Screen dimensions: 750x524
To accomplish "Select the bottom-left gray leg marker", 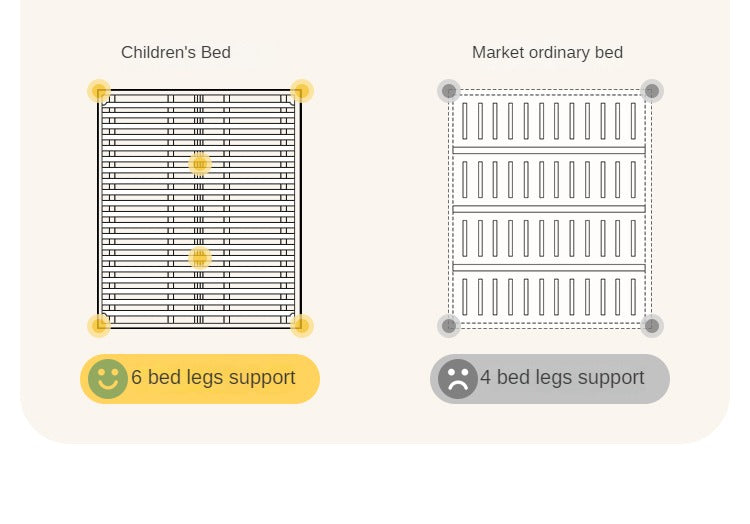I will click(x=449, y=325).
